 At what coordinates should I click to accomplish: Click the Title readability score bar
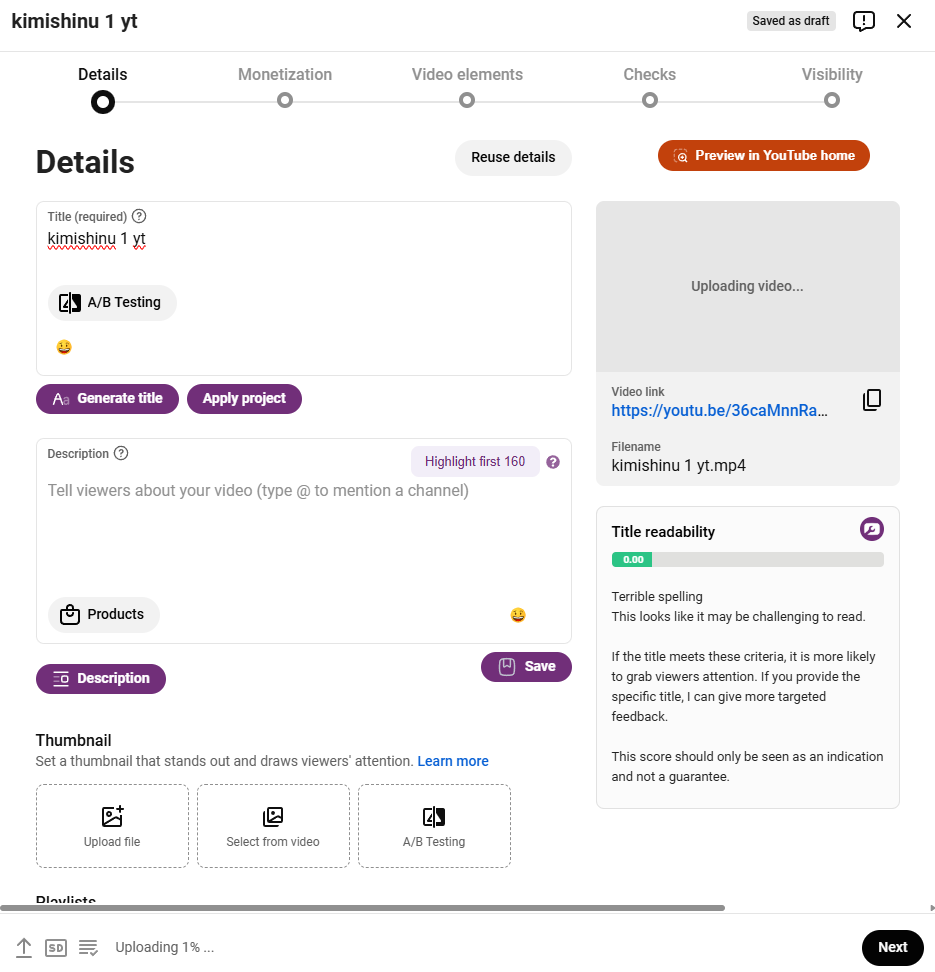tap(747, 559)
